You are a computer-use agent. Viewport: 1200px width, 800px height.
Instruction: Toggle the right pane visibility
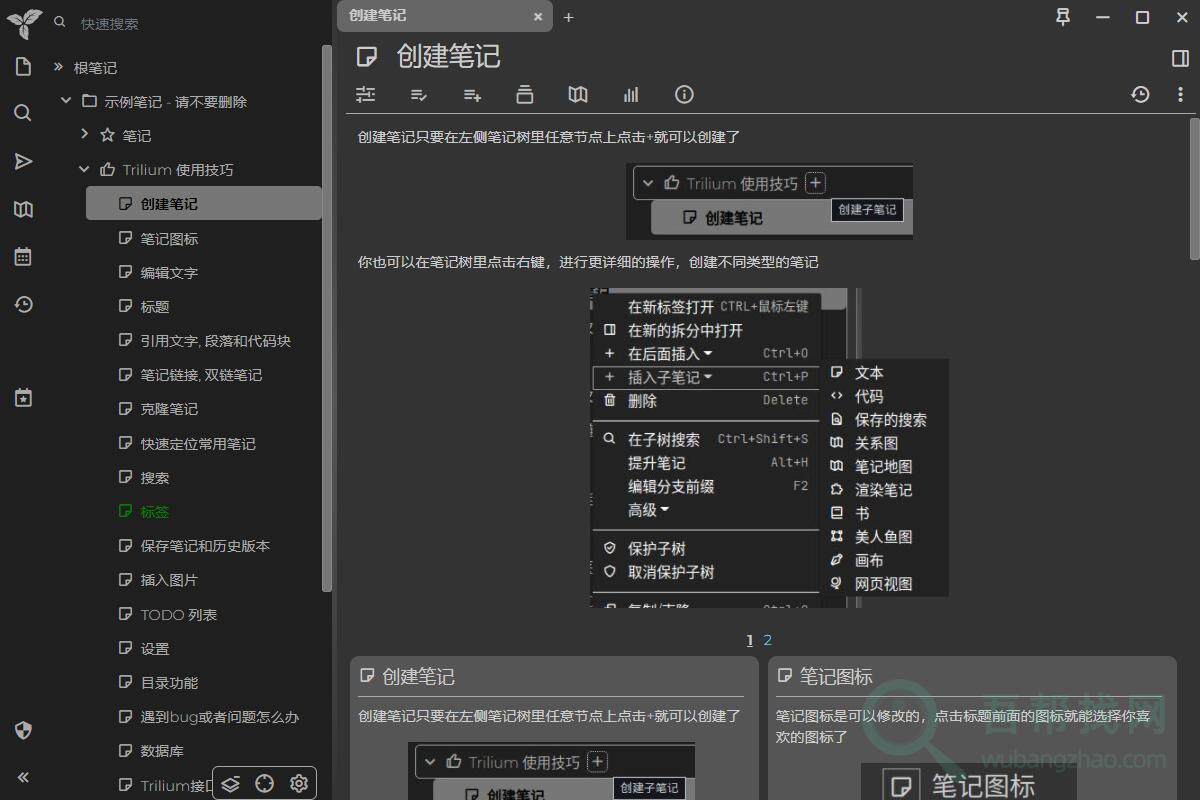coord(1180,58)
